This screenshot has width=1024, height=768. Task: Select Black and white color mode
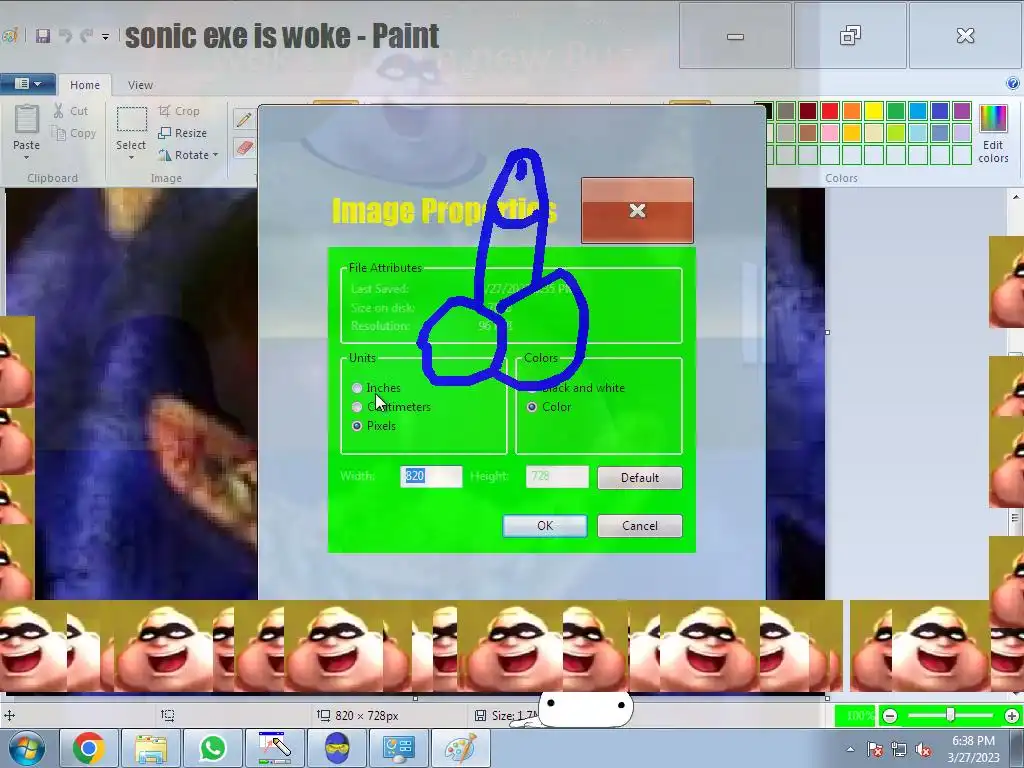[575, 388]
